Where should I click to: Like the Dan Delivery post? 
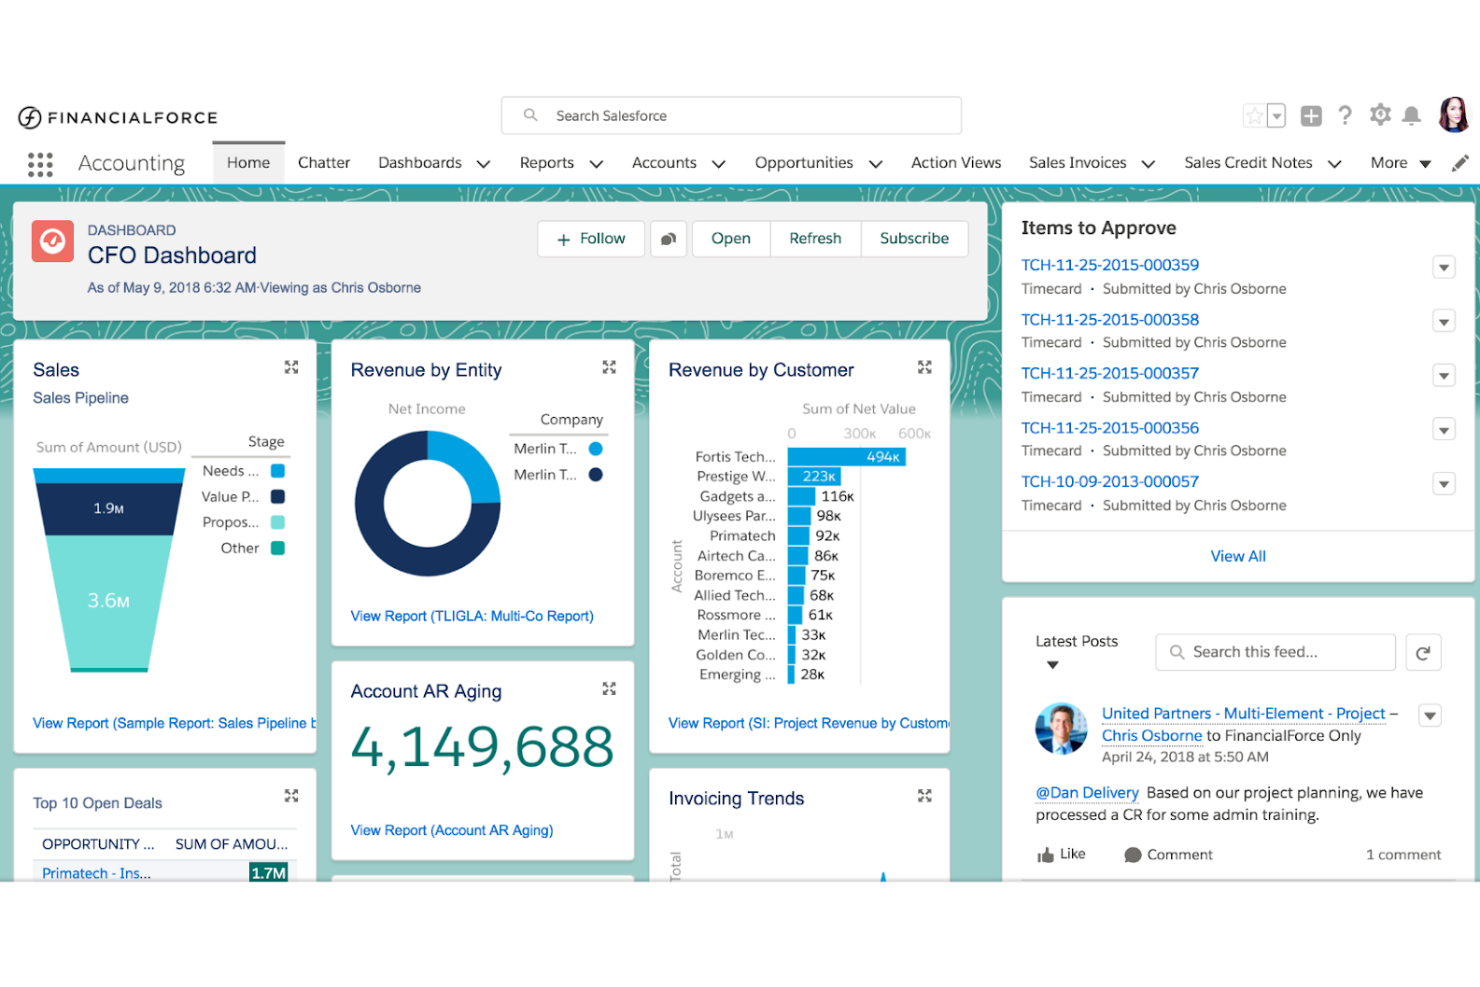[1061, 854]
